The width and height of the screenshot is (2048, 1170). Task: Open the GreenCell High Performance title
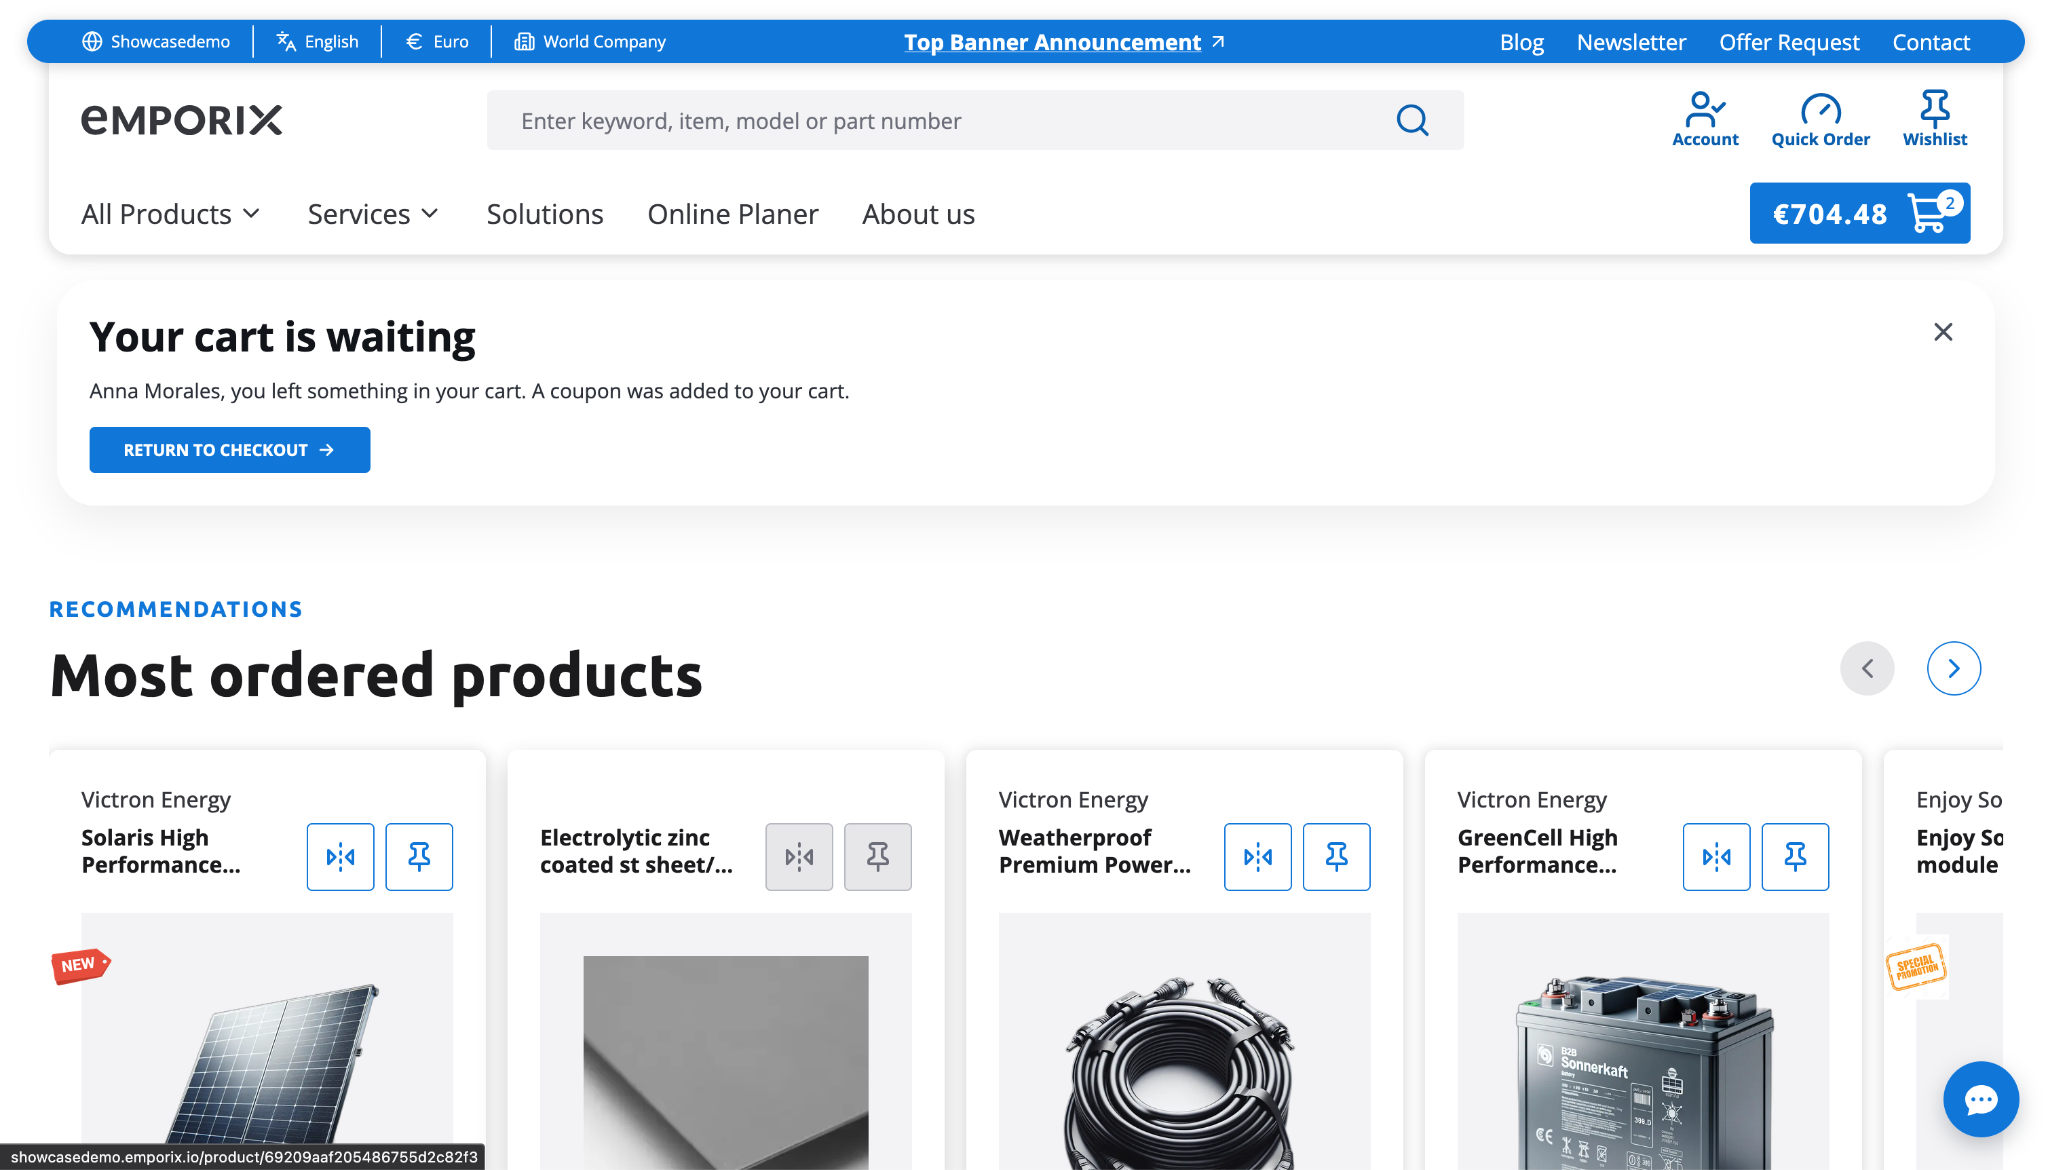(1537, 851)
